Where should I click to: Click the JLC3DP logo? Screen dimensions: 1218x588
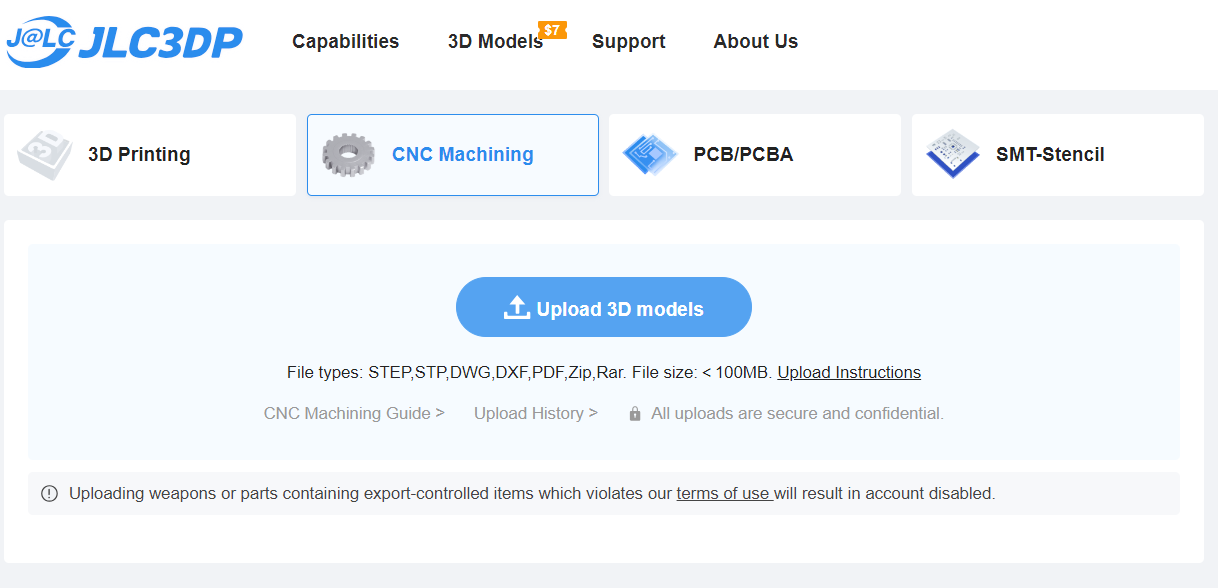[124, 41]
